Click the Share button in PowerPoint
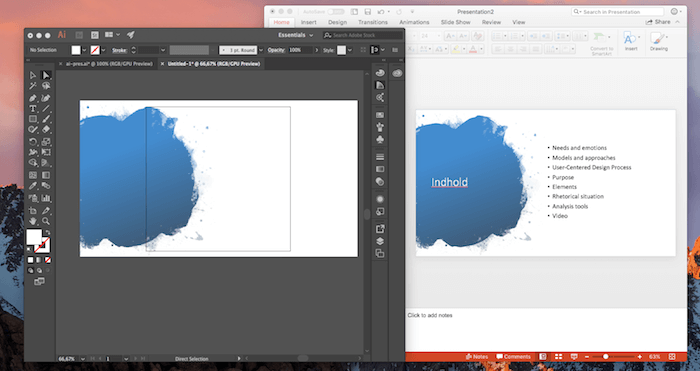Screen dimensions: 700x371 [x=658, y=22]
